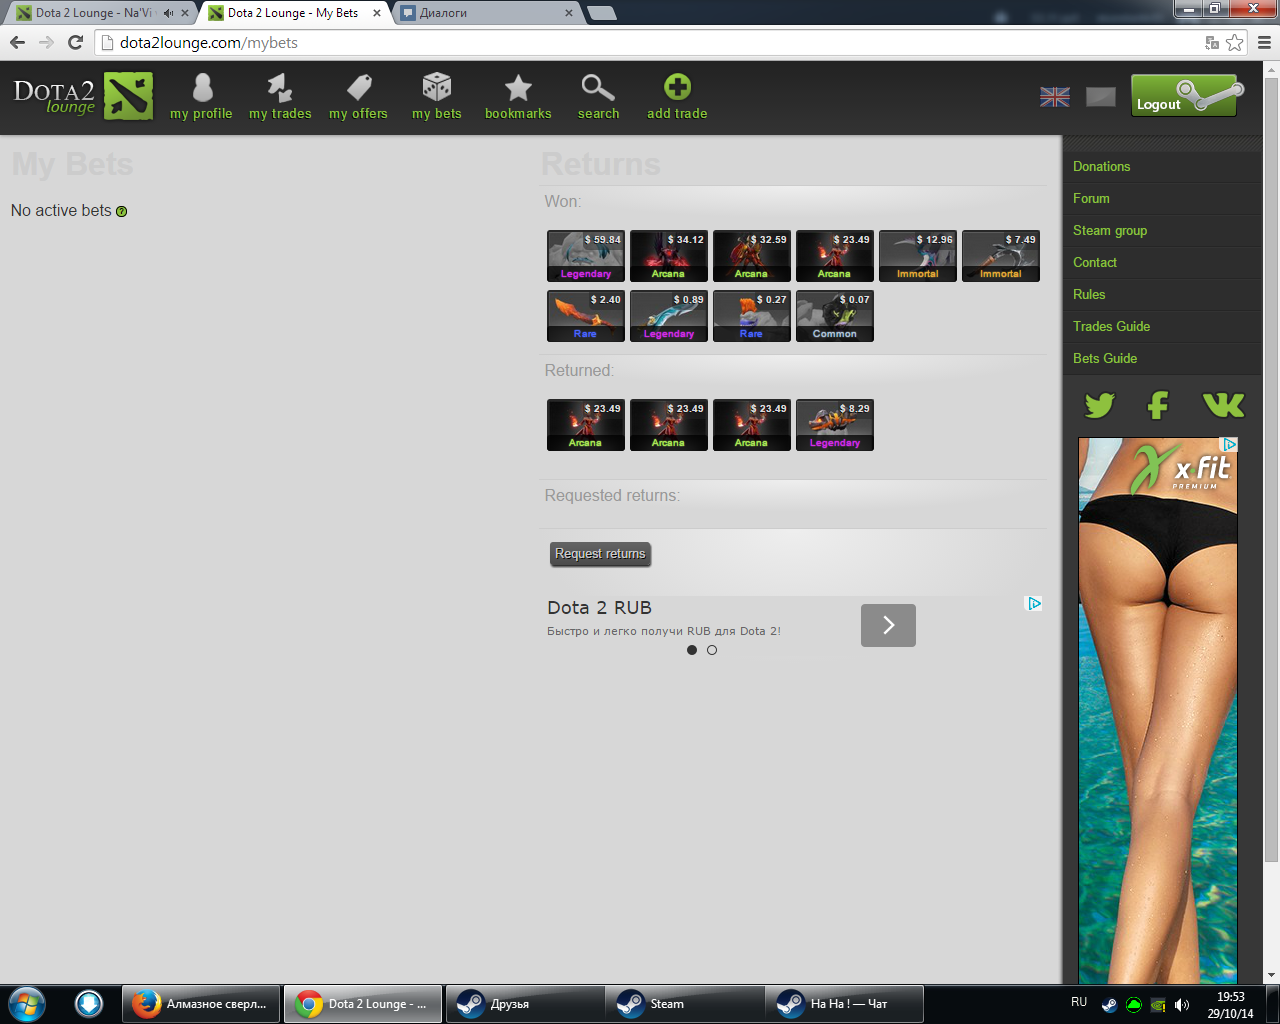Switch language with the Russian flag
This screenshot has height=1024, width=1280.
pos(1101,97)
